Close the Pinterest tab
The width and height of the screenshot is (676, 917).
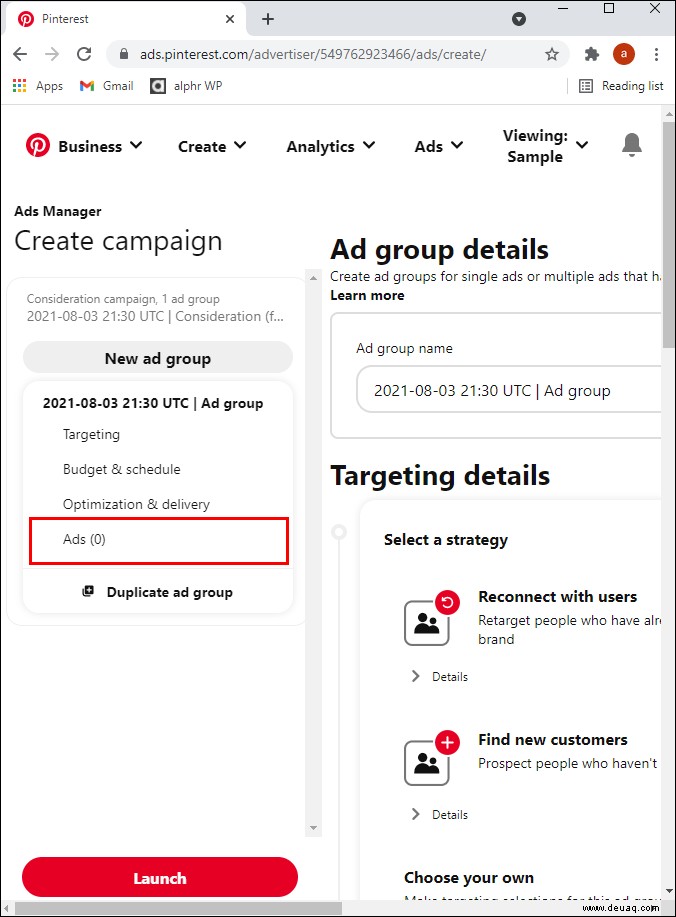click(x=230, y=19)
